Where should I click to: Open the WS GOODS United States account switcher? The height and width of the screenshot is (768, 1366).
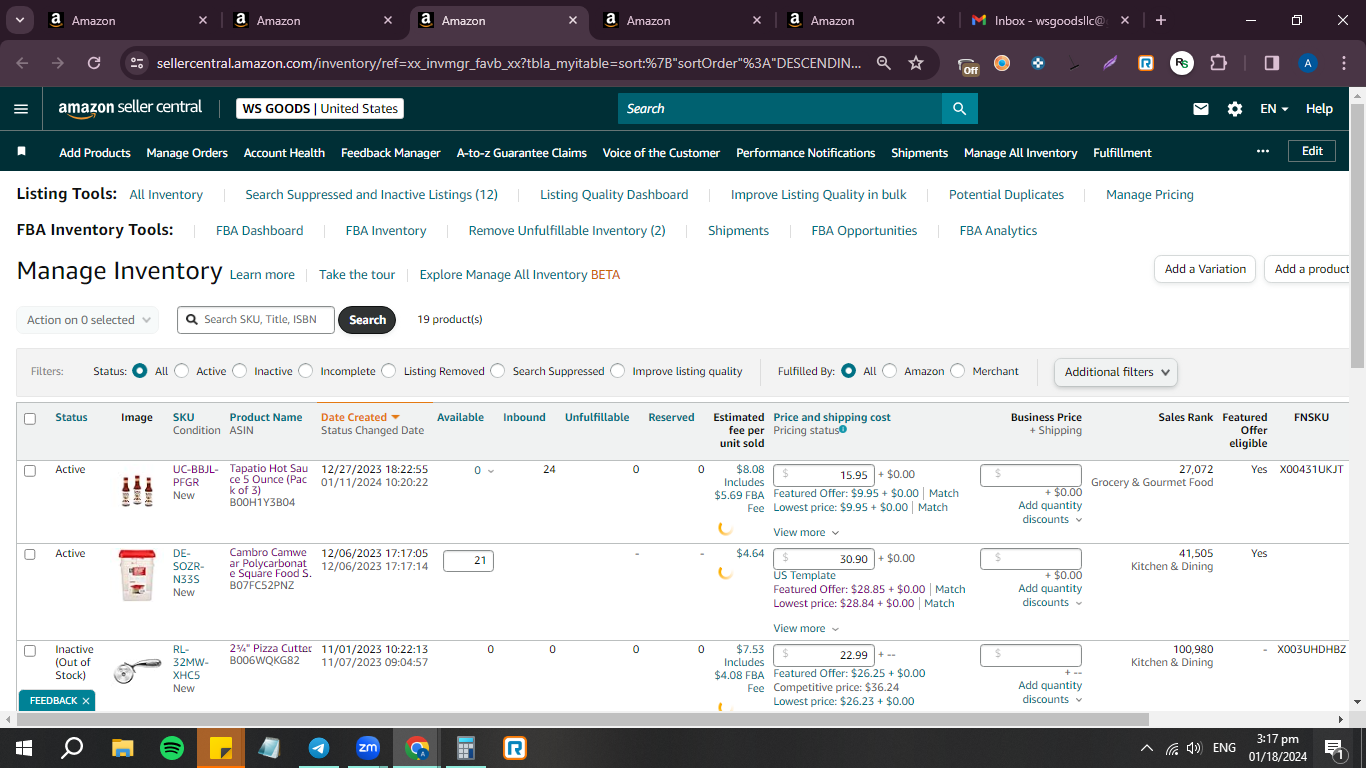pos(320,109)
